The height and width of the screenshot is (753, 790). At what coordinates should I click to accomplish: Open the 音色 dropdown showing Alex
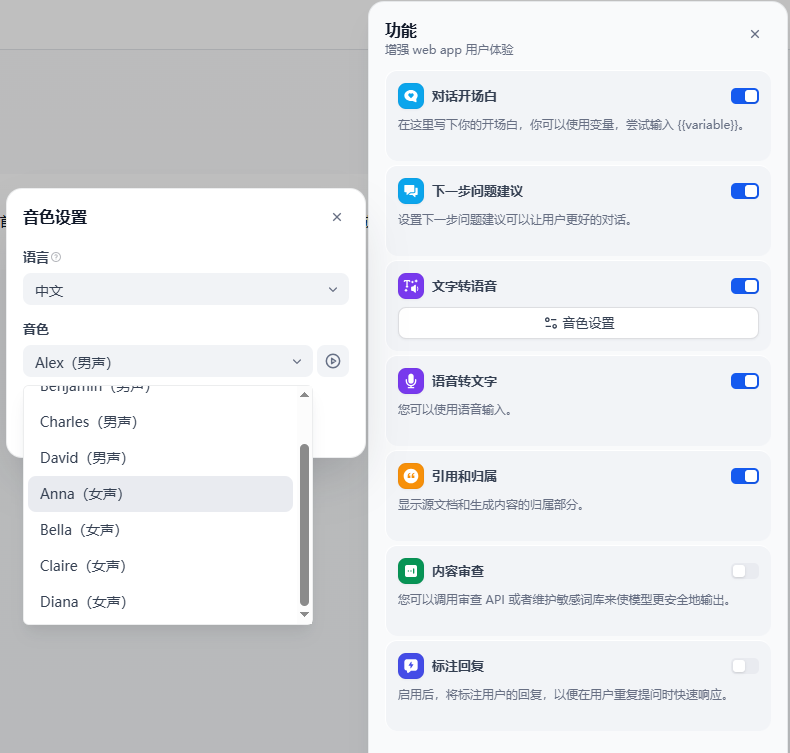(x=168, y=361)
